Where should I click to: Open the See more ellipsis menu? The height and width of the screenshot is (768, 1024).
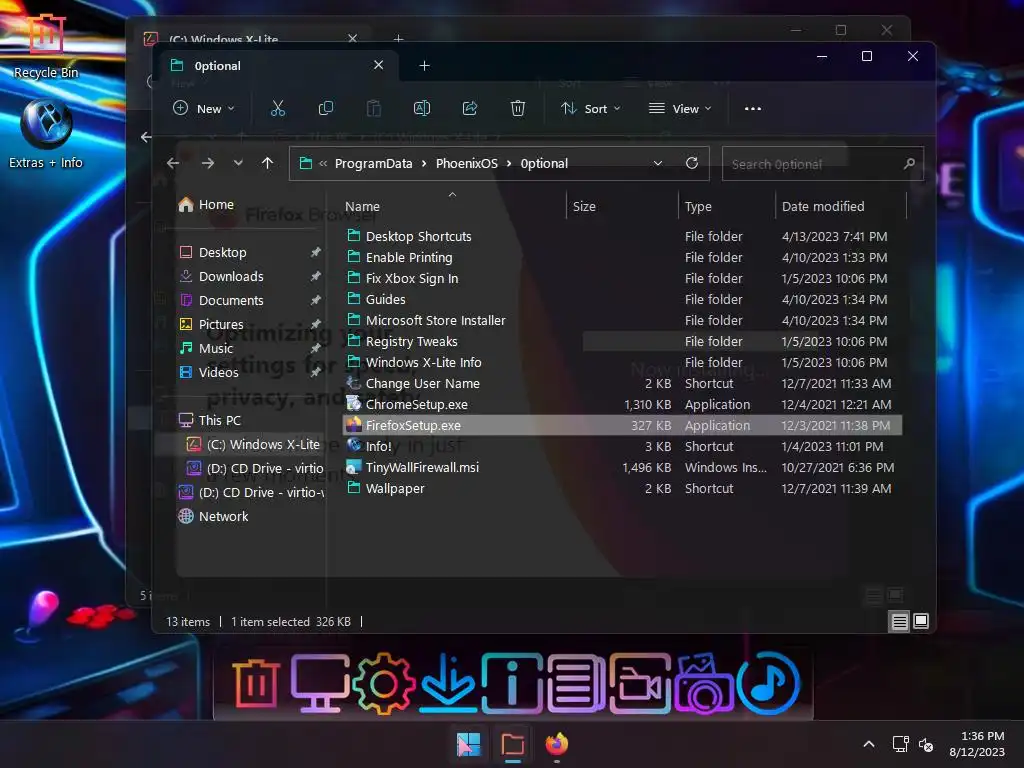753,108
